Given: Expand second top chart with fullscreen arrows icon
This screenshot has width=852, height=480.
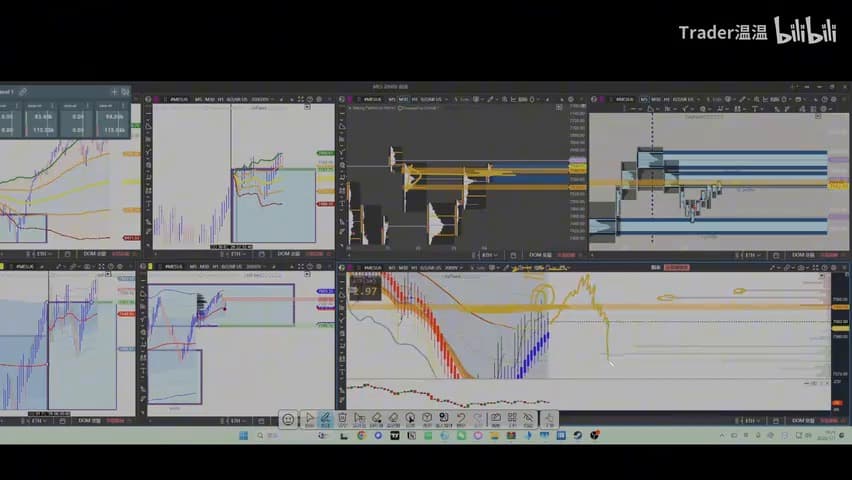Looking at the screenshot, I should click(300, 99).
